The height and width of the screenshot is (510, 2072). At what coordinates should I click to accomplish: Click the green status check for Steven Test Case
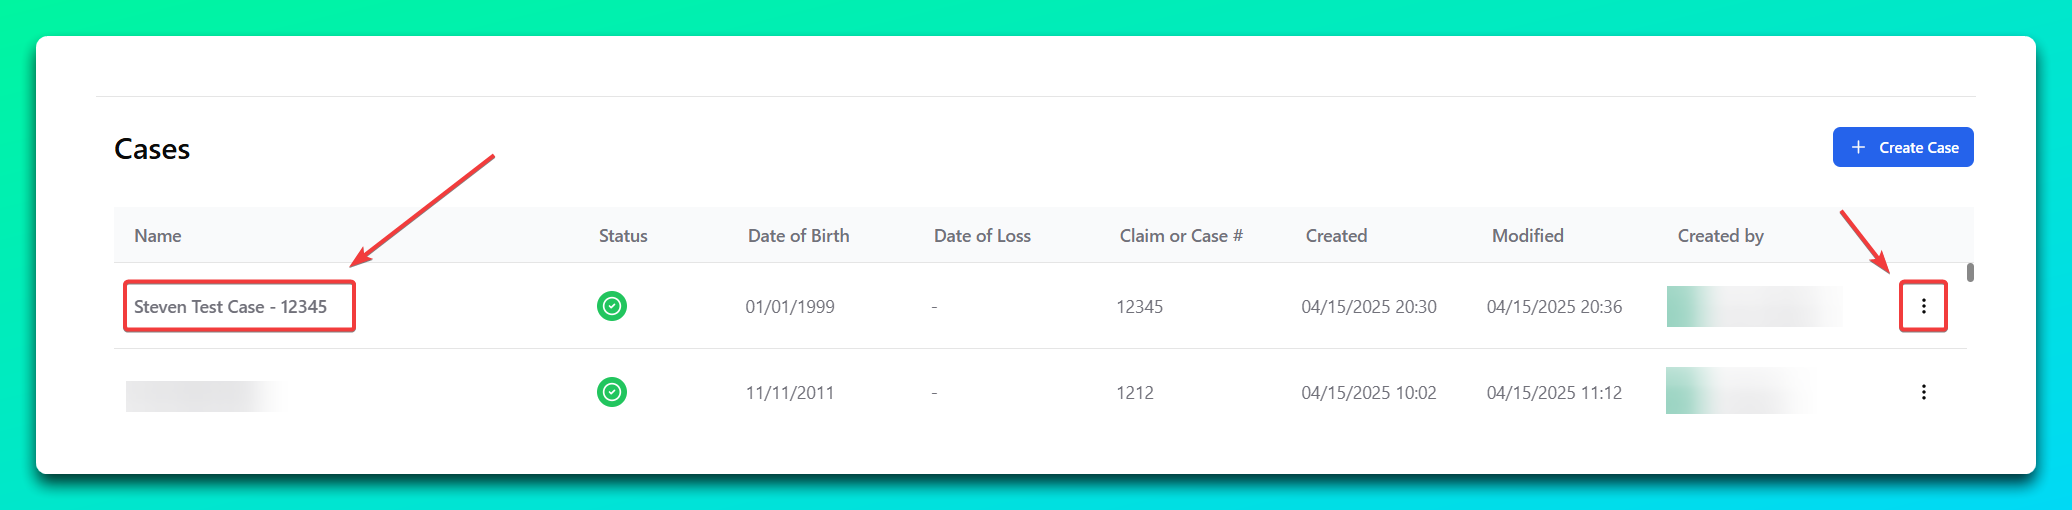coord(612,306)
